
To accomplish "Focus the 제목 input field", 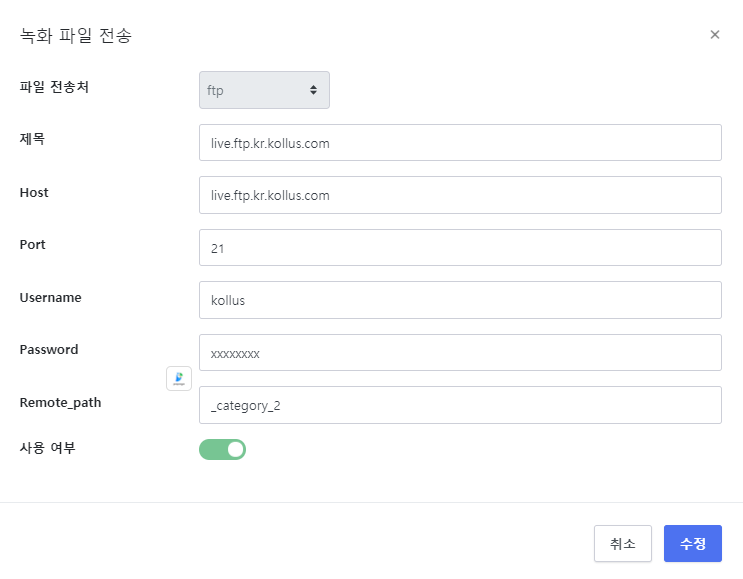I will [460, 143].
